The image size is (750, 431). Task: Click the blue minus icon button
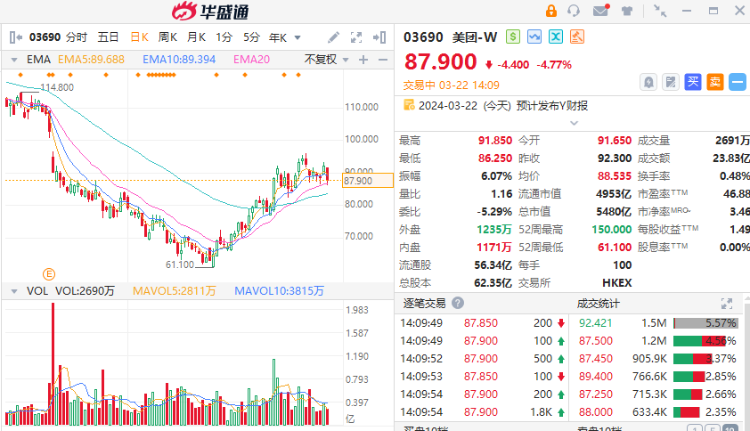point(738,82)
